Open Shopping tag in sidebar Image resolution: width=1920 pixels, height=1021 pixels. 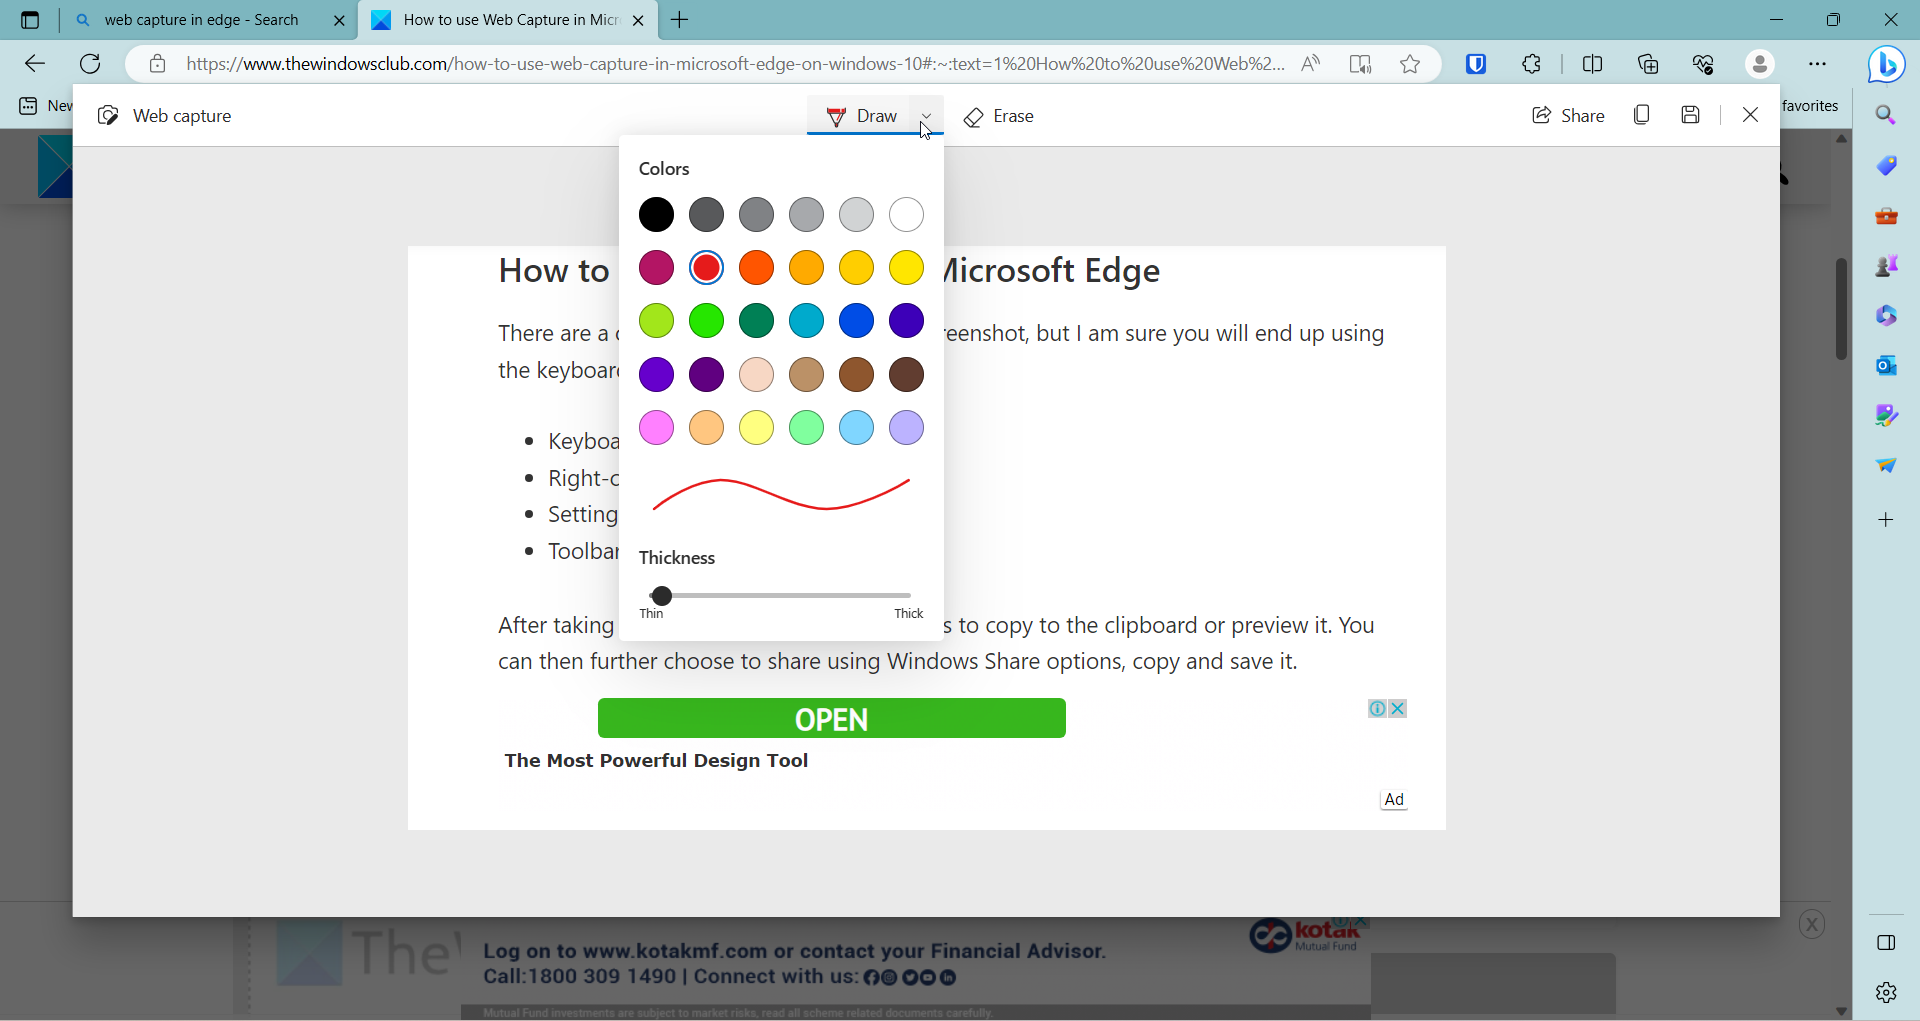pyautogui.click(x=1886, y=166)
